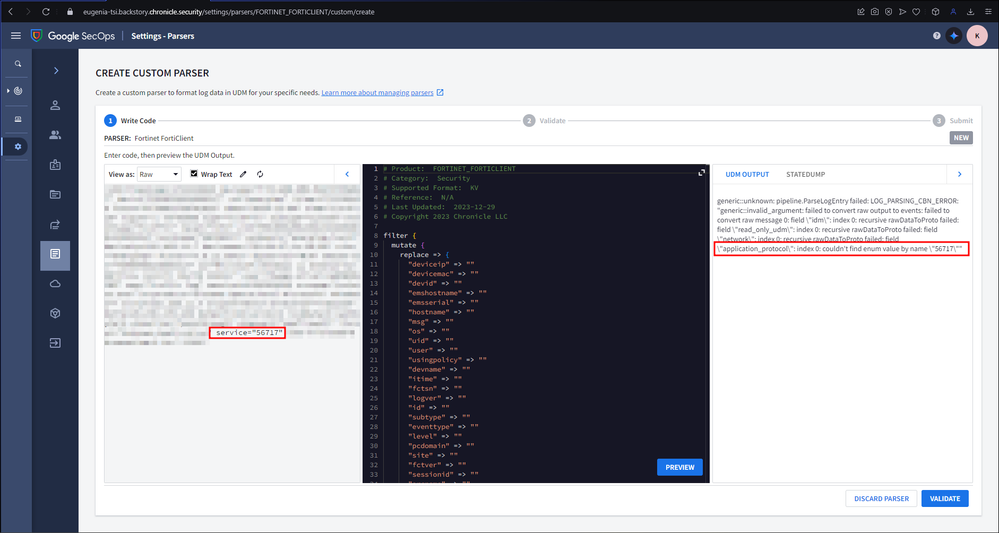Select step 1 Write Code
The height and width of the screenshot is (533, 999).
pos(131,120)
